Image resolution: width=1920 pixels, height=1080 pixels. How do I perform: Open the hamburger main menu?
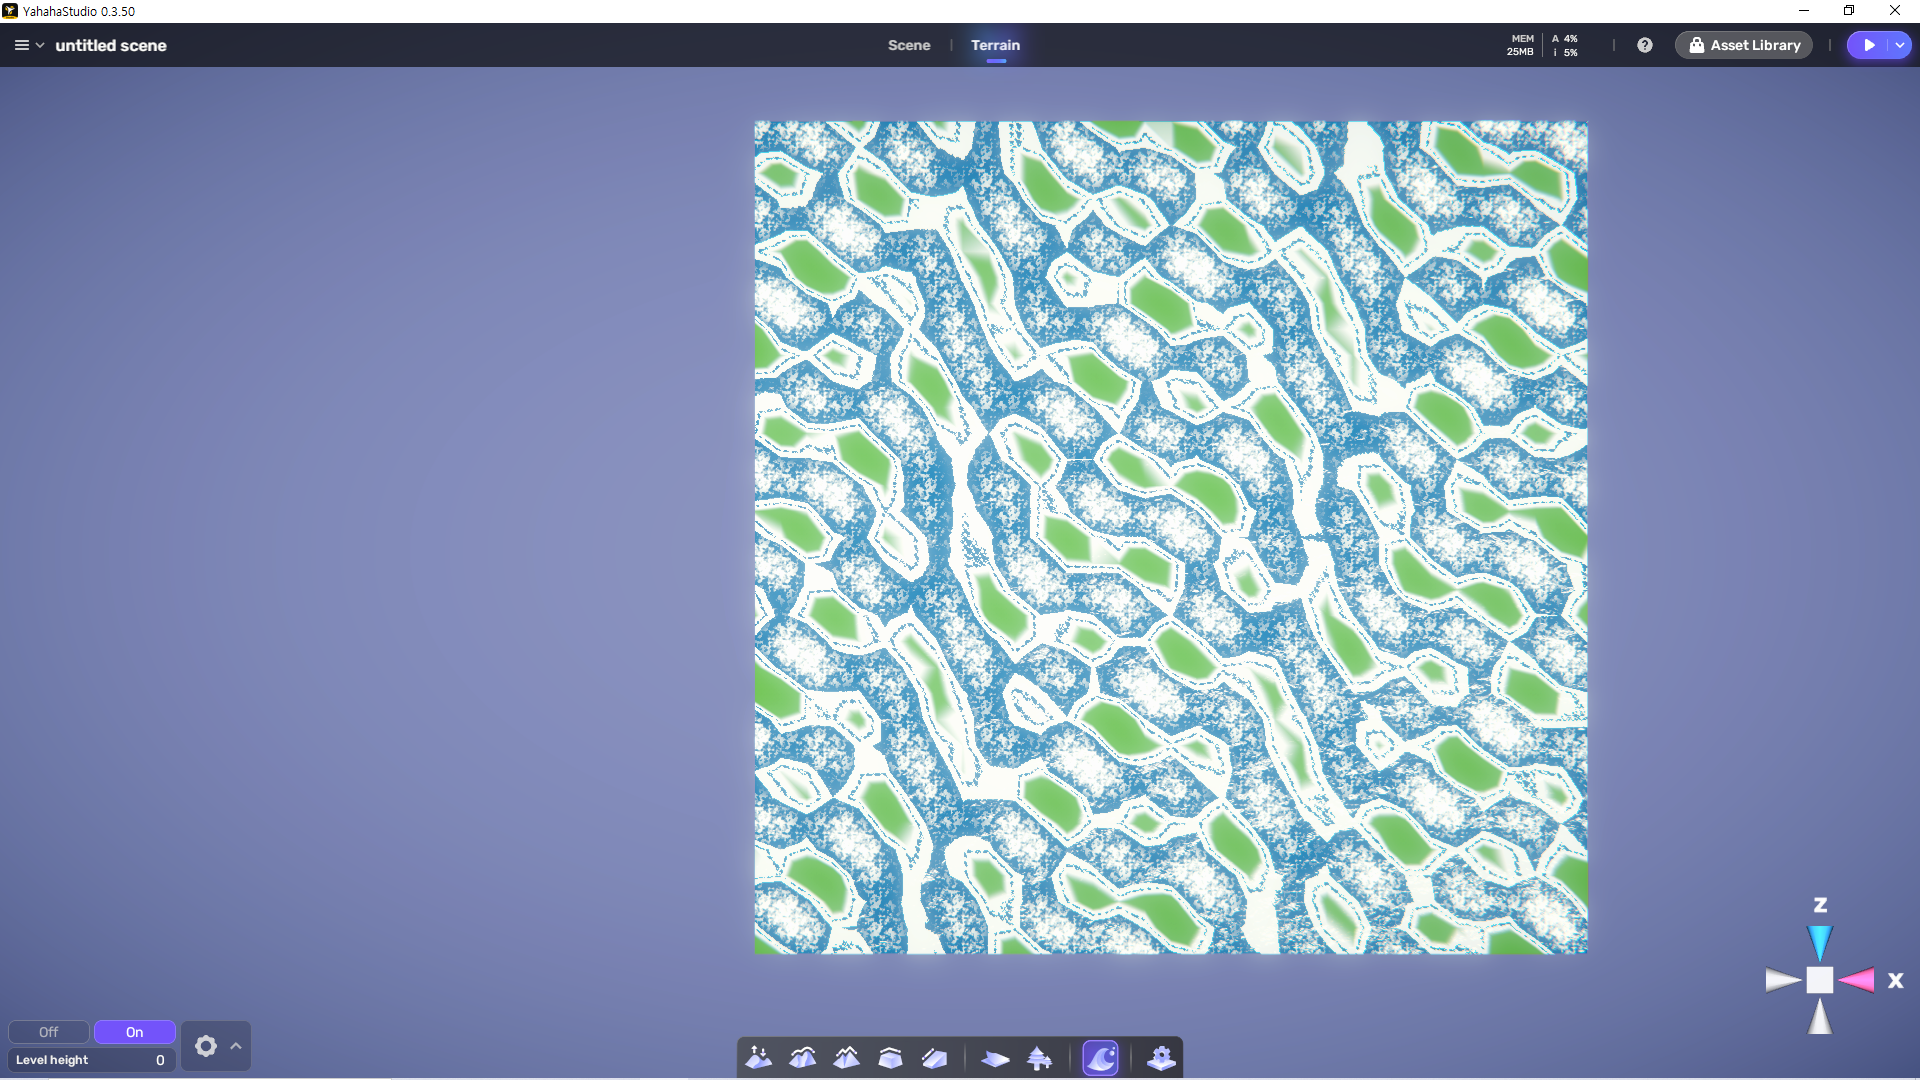point(22,45)
